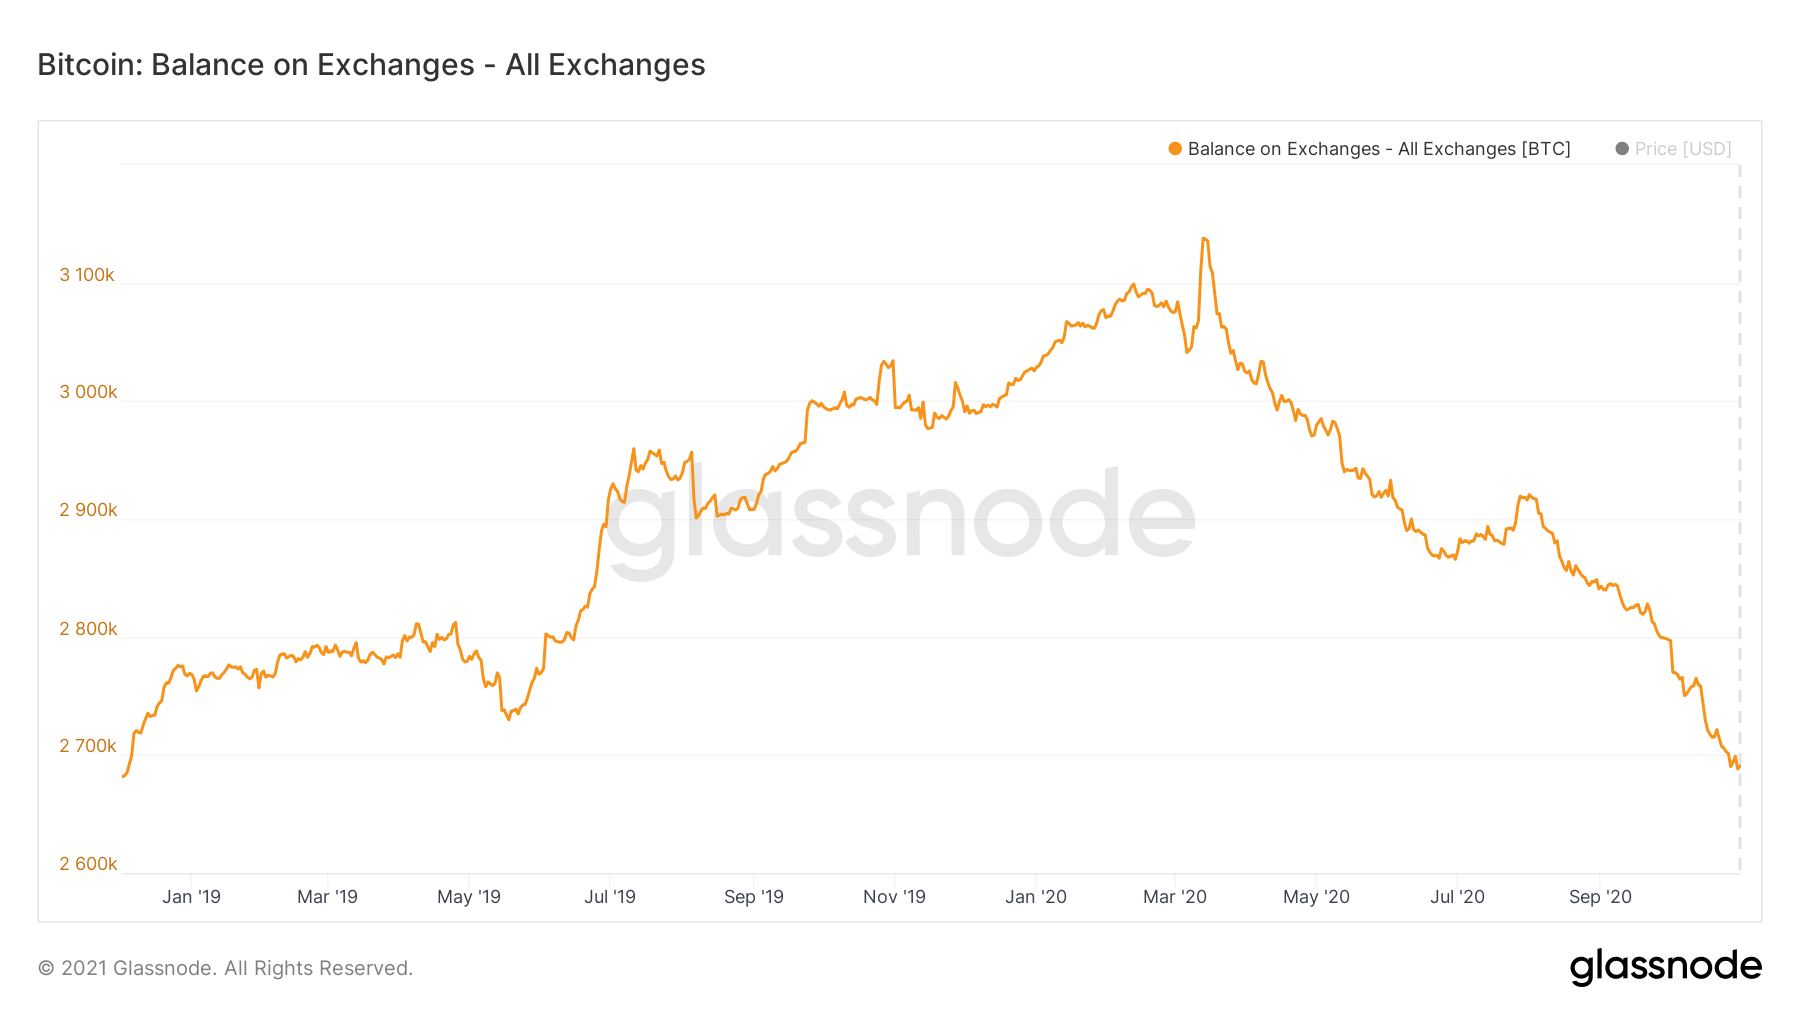This screenshot has height=1013, width=1800.
Task: Click the Mar '19 x-axis label
Action: tap(327, 897)
